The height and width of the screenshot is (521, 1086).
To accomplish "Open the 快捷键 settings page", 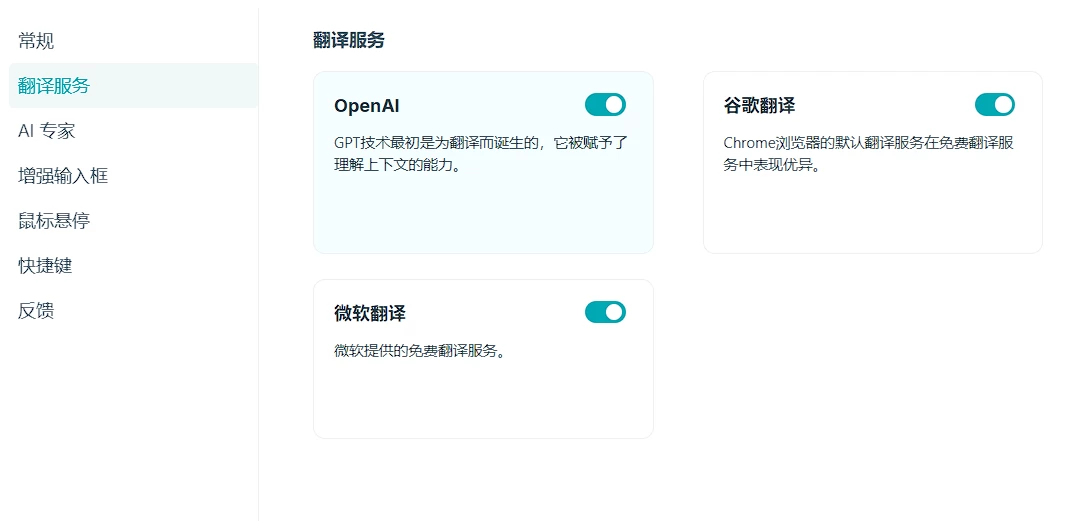I will point(45,266).
